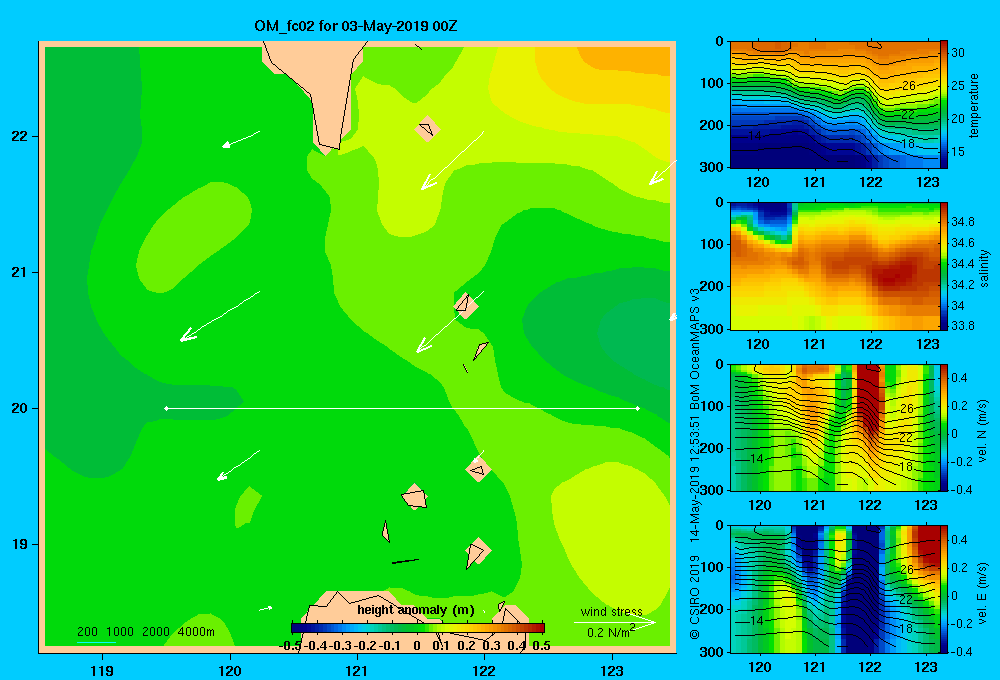Click the 'height anomaly (m)' label

pyautogui.click(x=416, y=610)
